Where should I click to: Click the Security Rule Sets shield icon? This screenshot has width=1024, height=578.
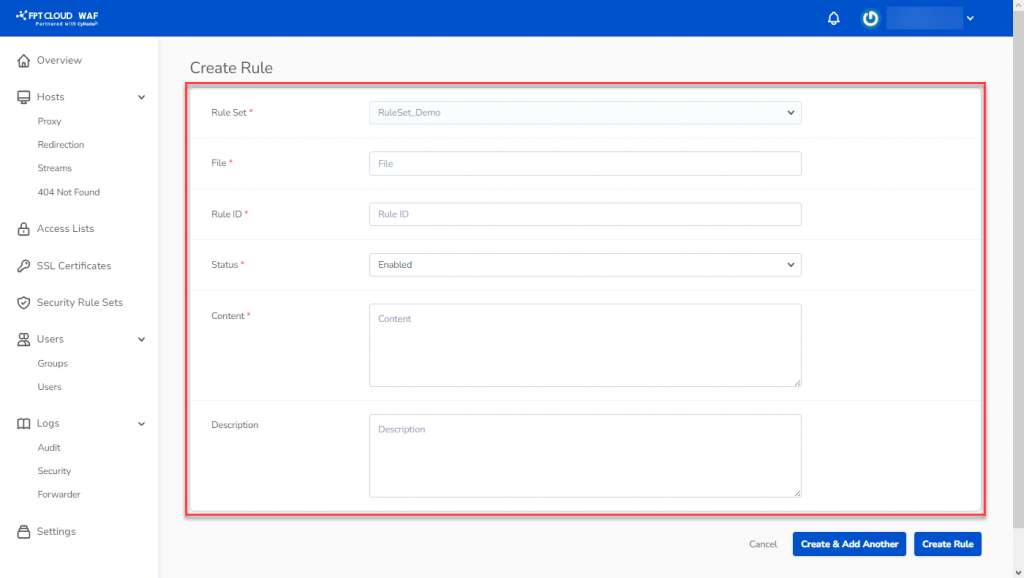tap(22, 302)
